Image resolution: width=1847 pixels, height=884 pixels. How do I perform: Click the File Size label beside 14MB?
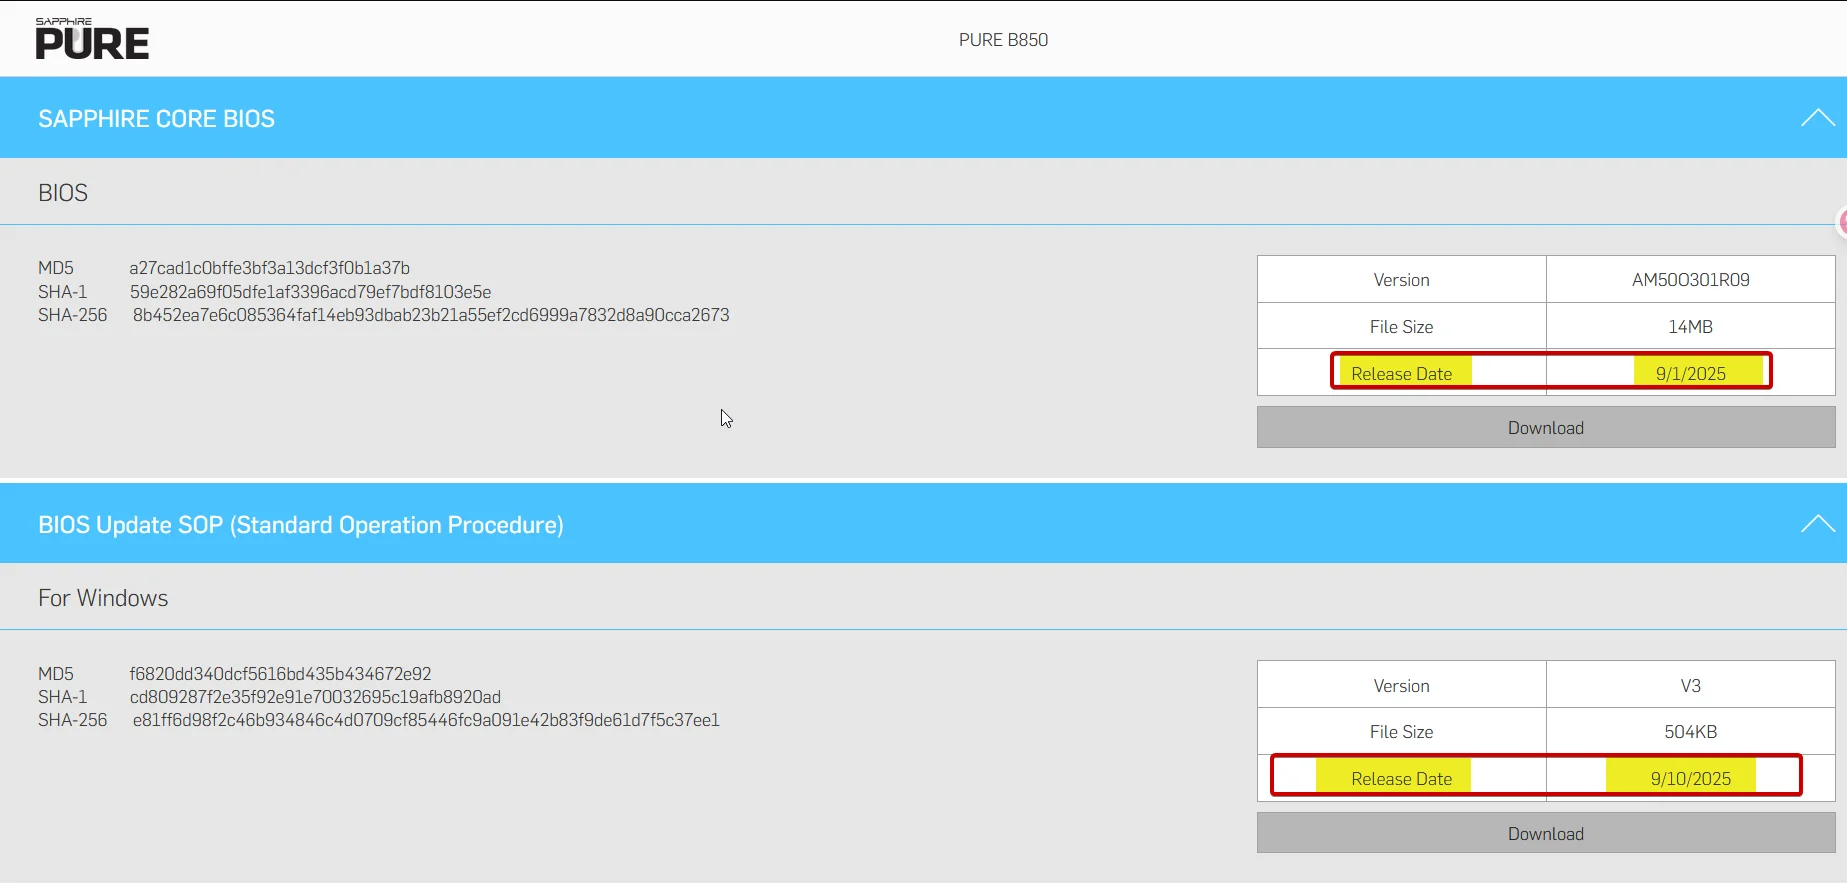coord(1402,327)
